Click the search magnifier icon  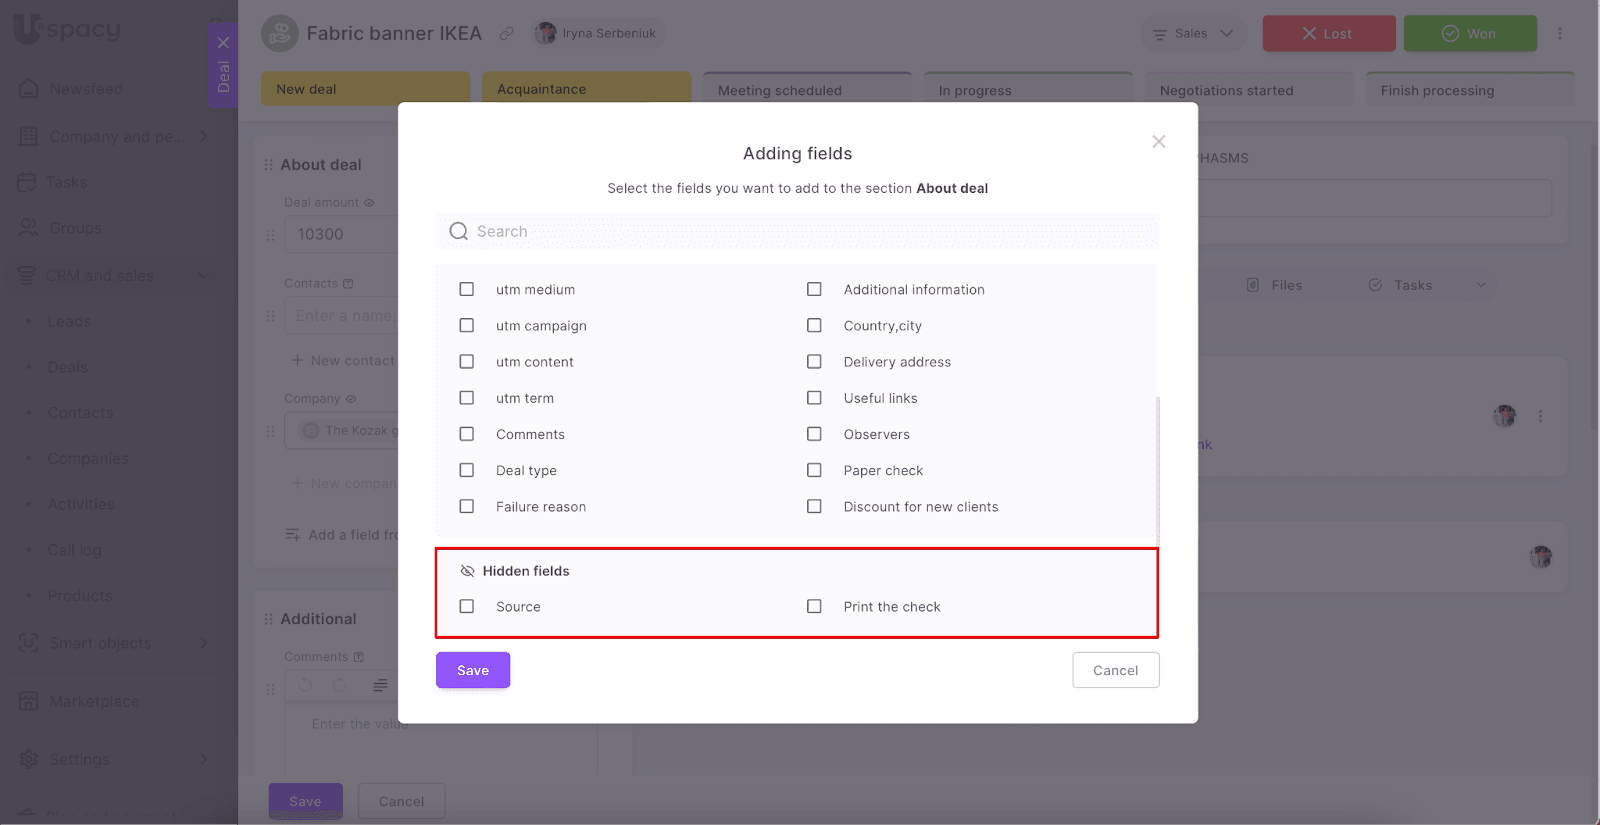click(x=458, y=232)
